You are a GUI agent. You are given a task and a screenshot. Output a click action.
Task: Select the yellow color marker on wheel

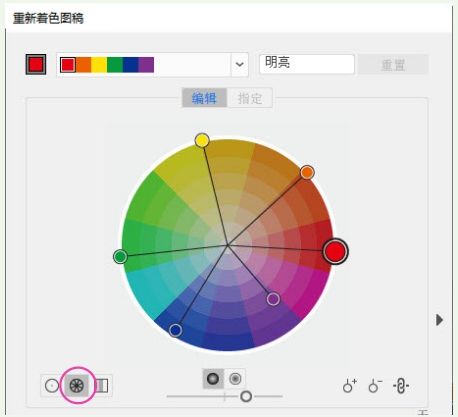click(x=202, y=140)
